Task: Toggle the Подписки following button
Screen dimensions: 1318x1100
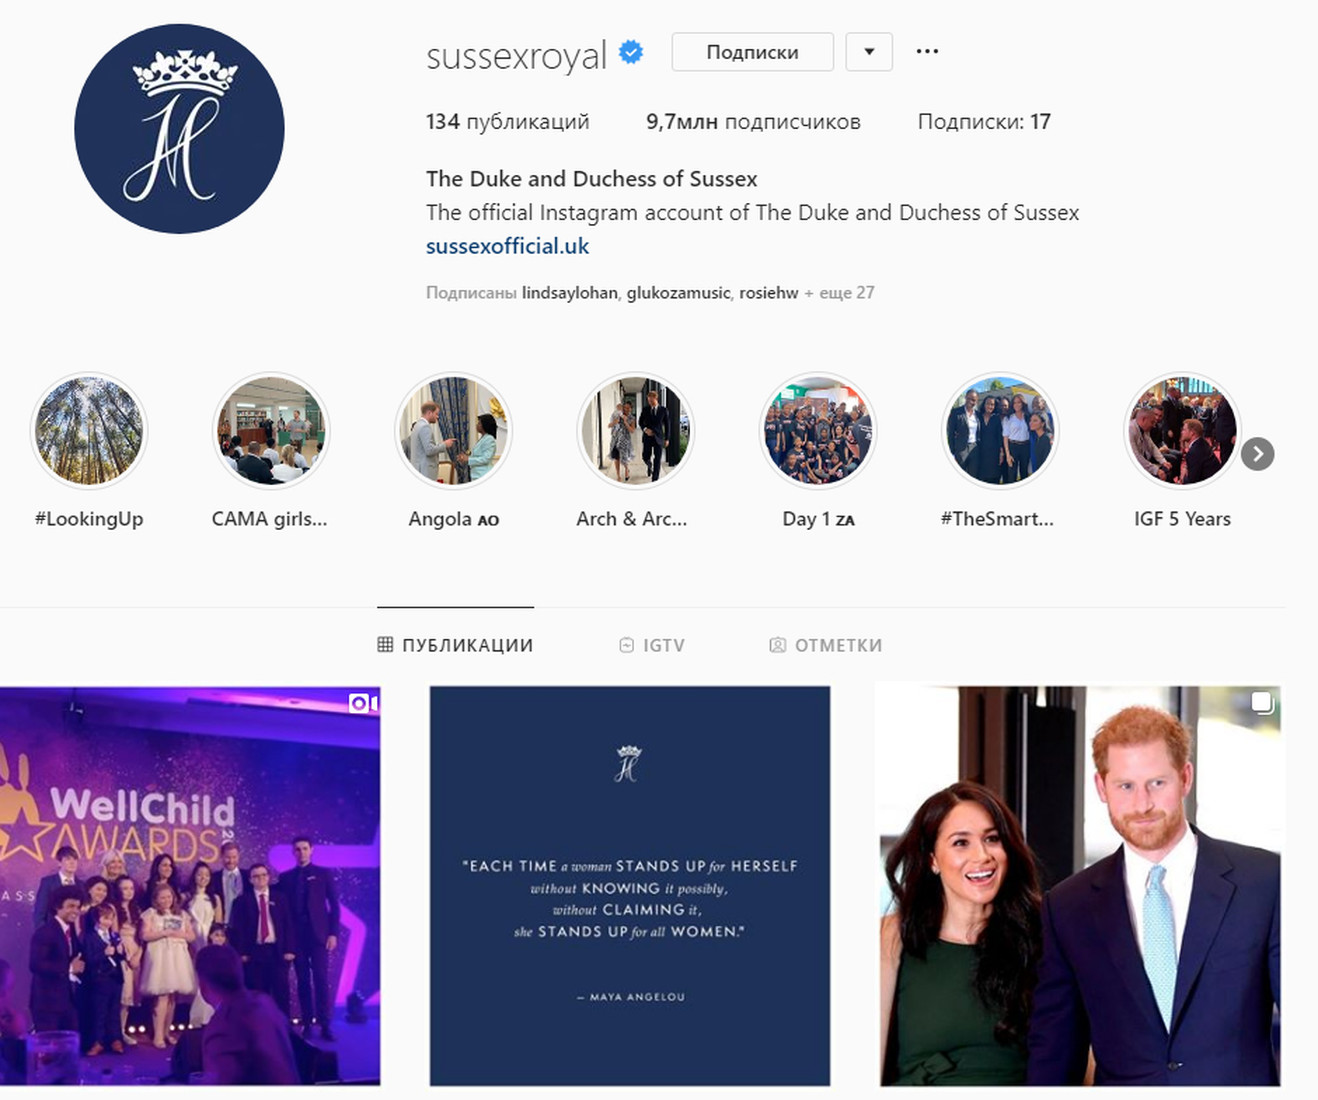Action: click(752, 52)
